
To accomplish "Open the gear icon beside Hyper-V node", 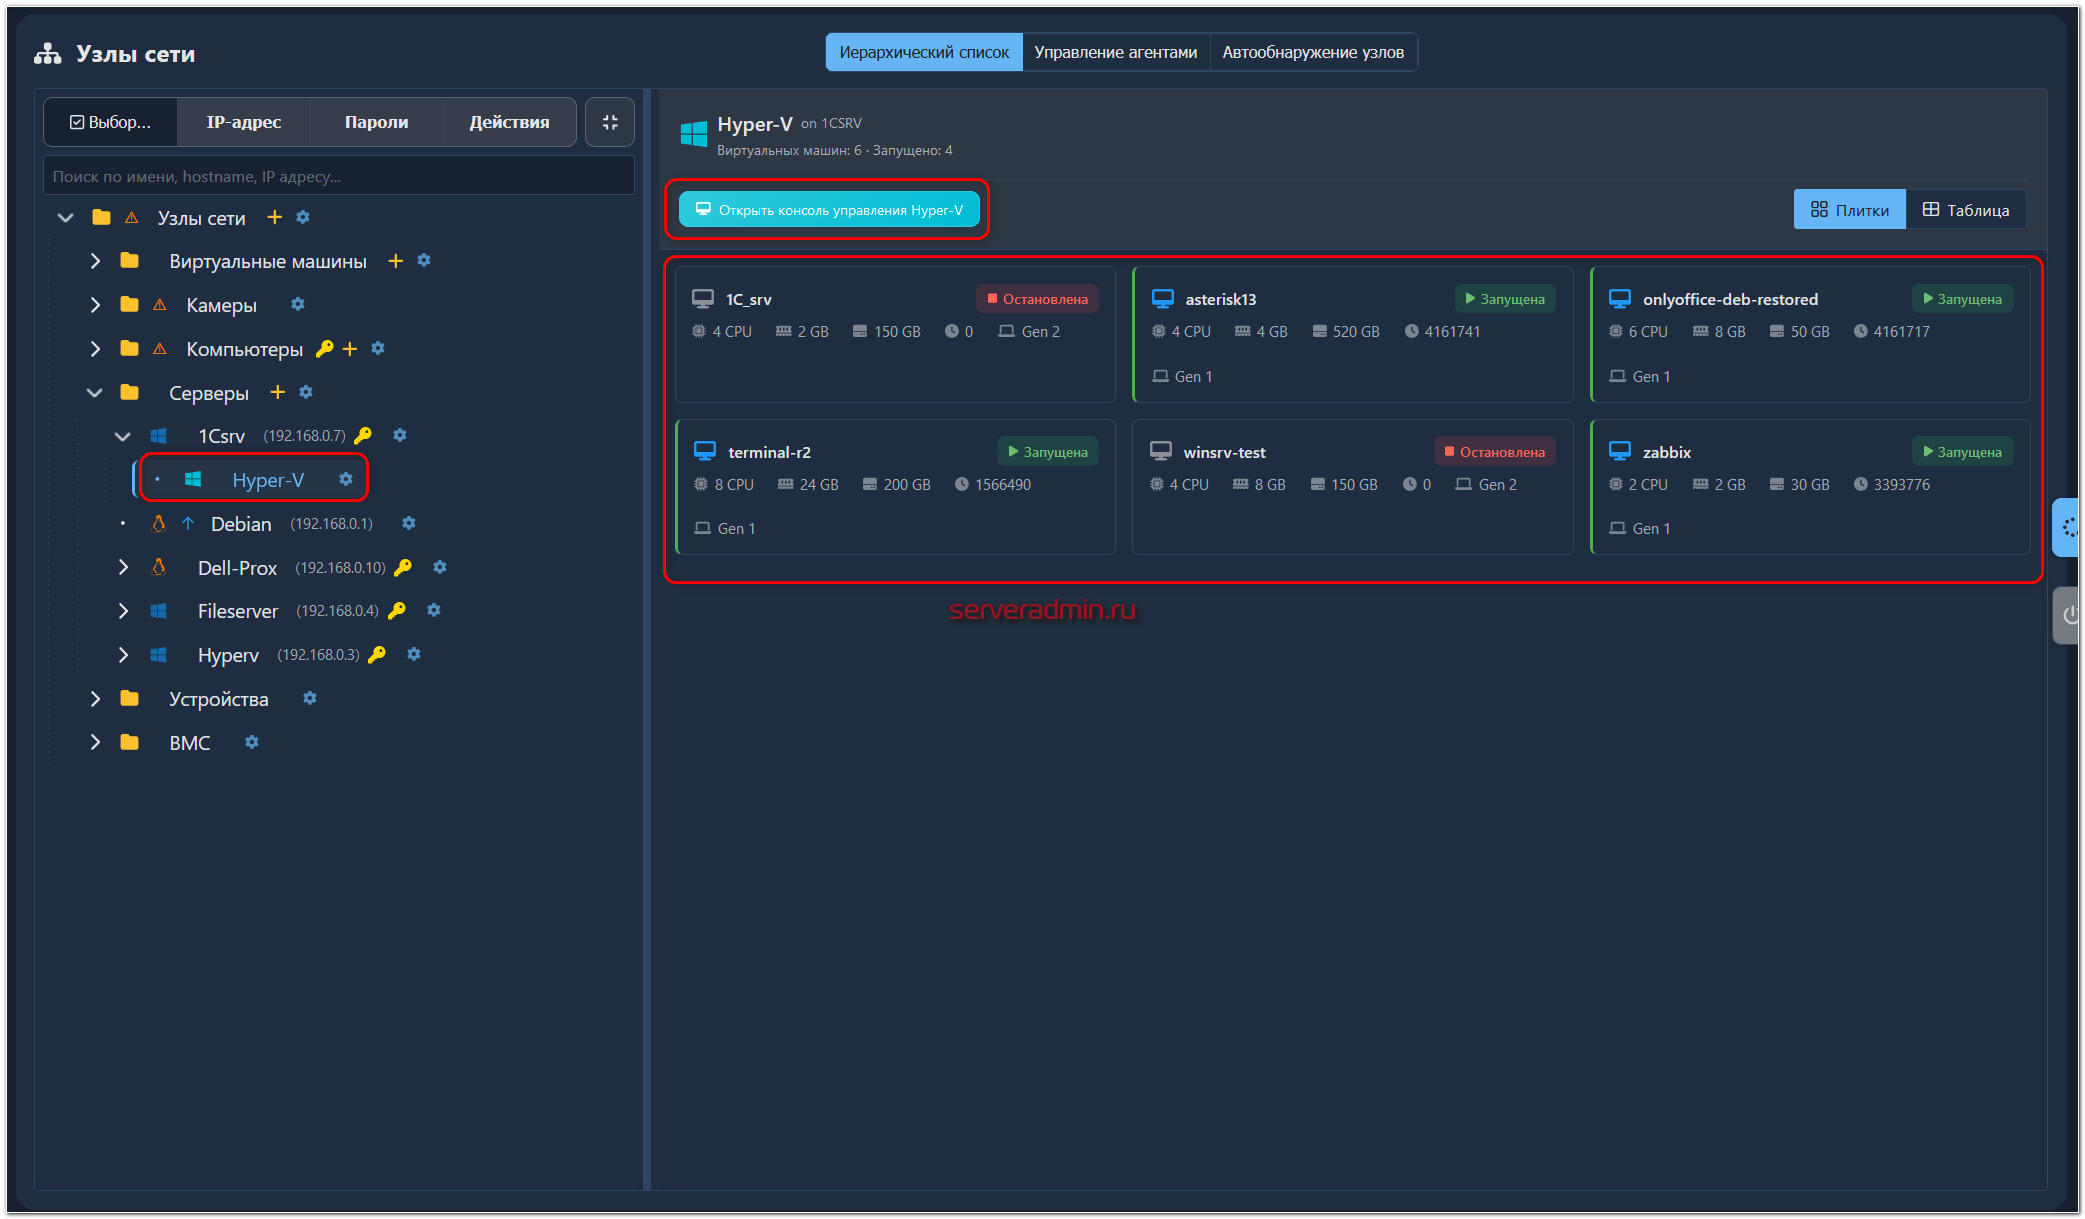I will tap(346, 479).
